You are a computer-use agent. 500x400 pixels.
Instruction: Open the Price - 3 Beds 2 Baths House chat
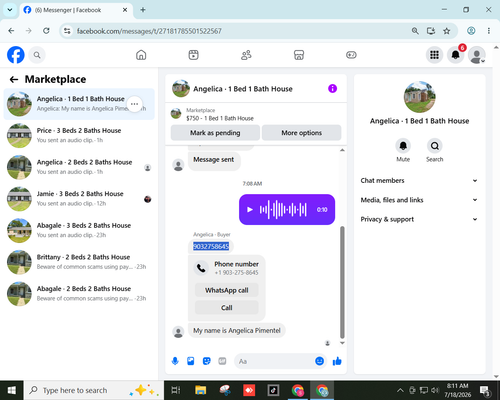coord(79,135)
